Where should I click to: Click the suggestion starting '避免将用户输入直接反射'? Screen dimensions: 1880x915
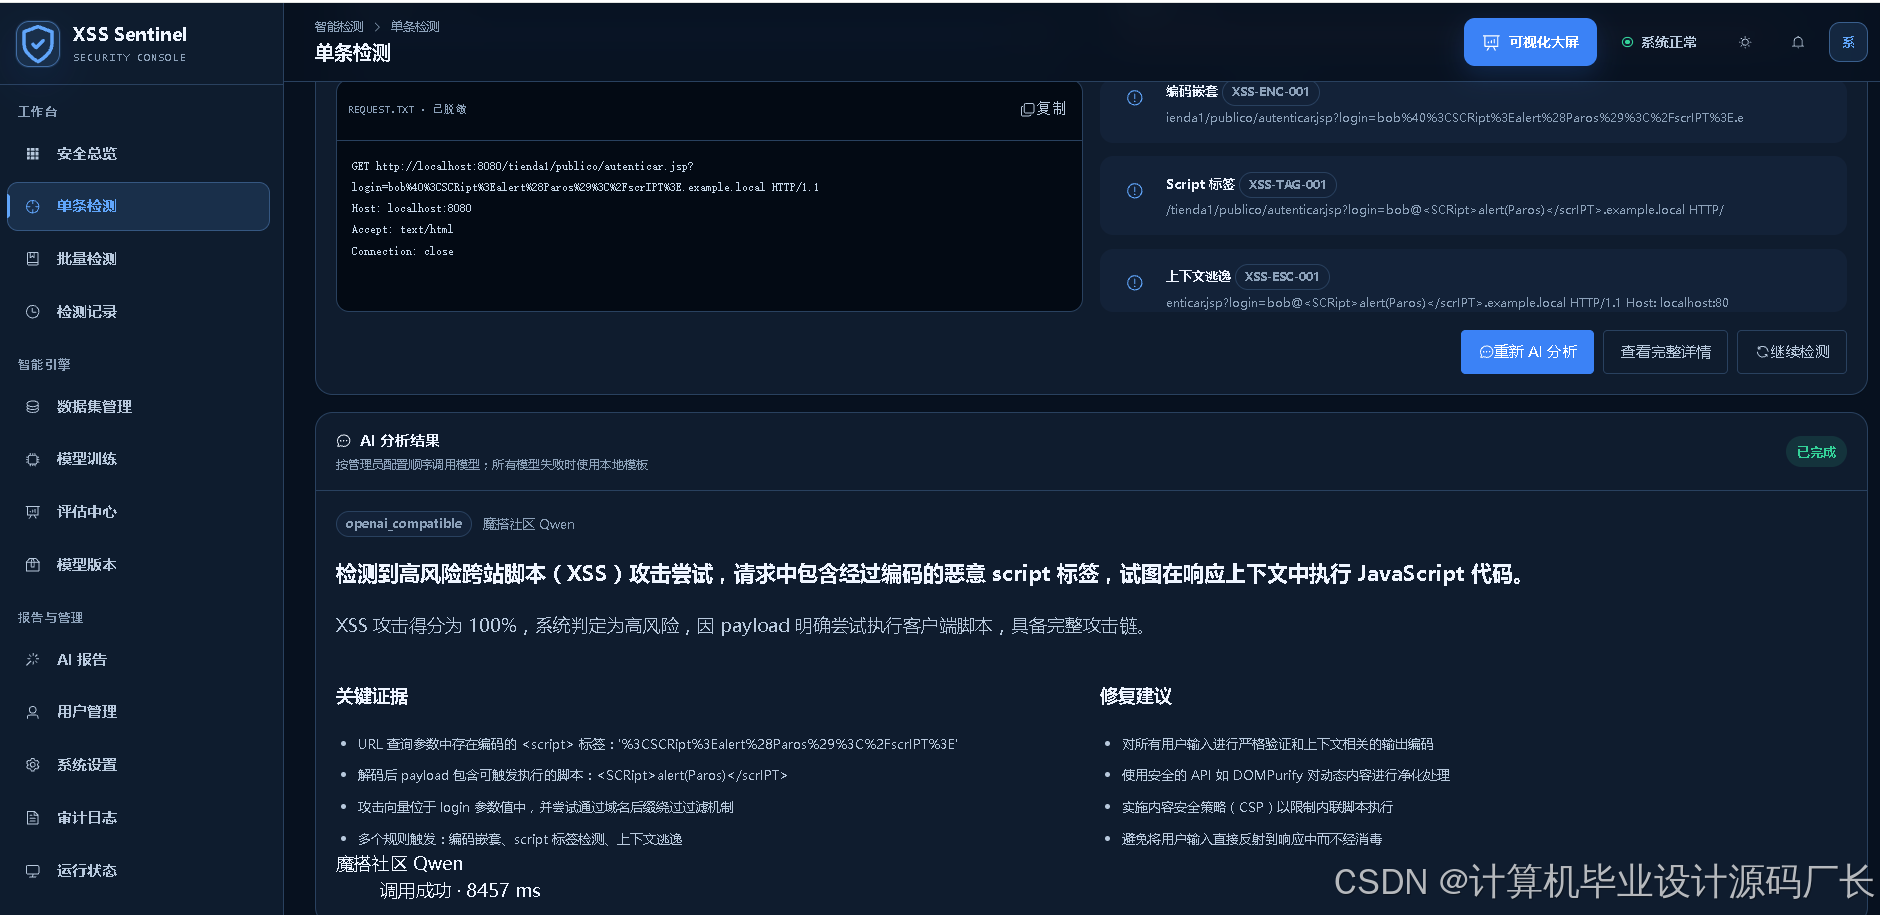(x=1252, y=840)
